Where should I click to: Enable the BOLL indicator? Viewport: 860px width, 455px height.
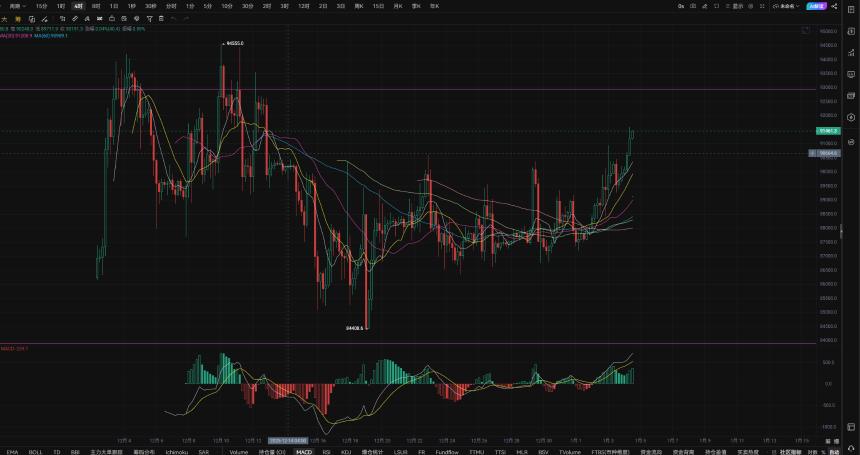click(x=36, y=452)
